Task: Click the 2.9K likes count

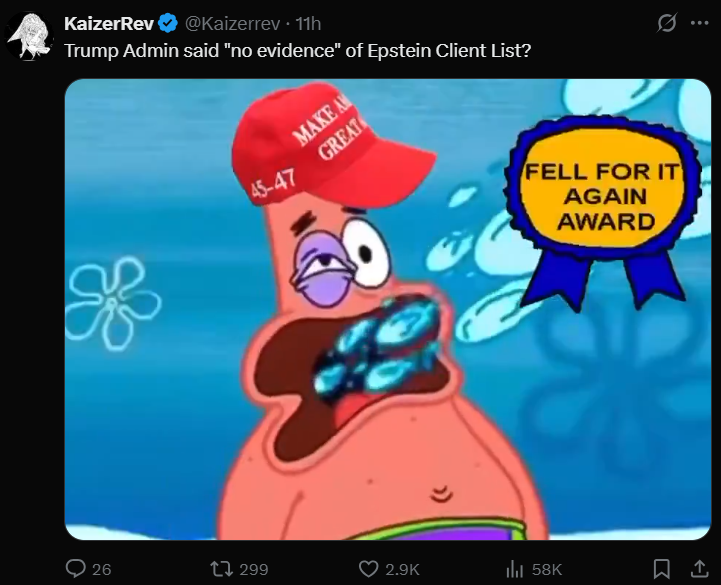Action: click(x=402, y=569)
